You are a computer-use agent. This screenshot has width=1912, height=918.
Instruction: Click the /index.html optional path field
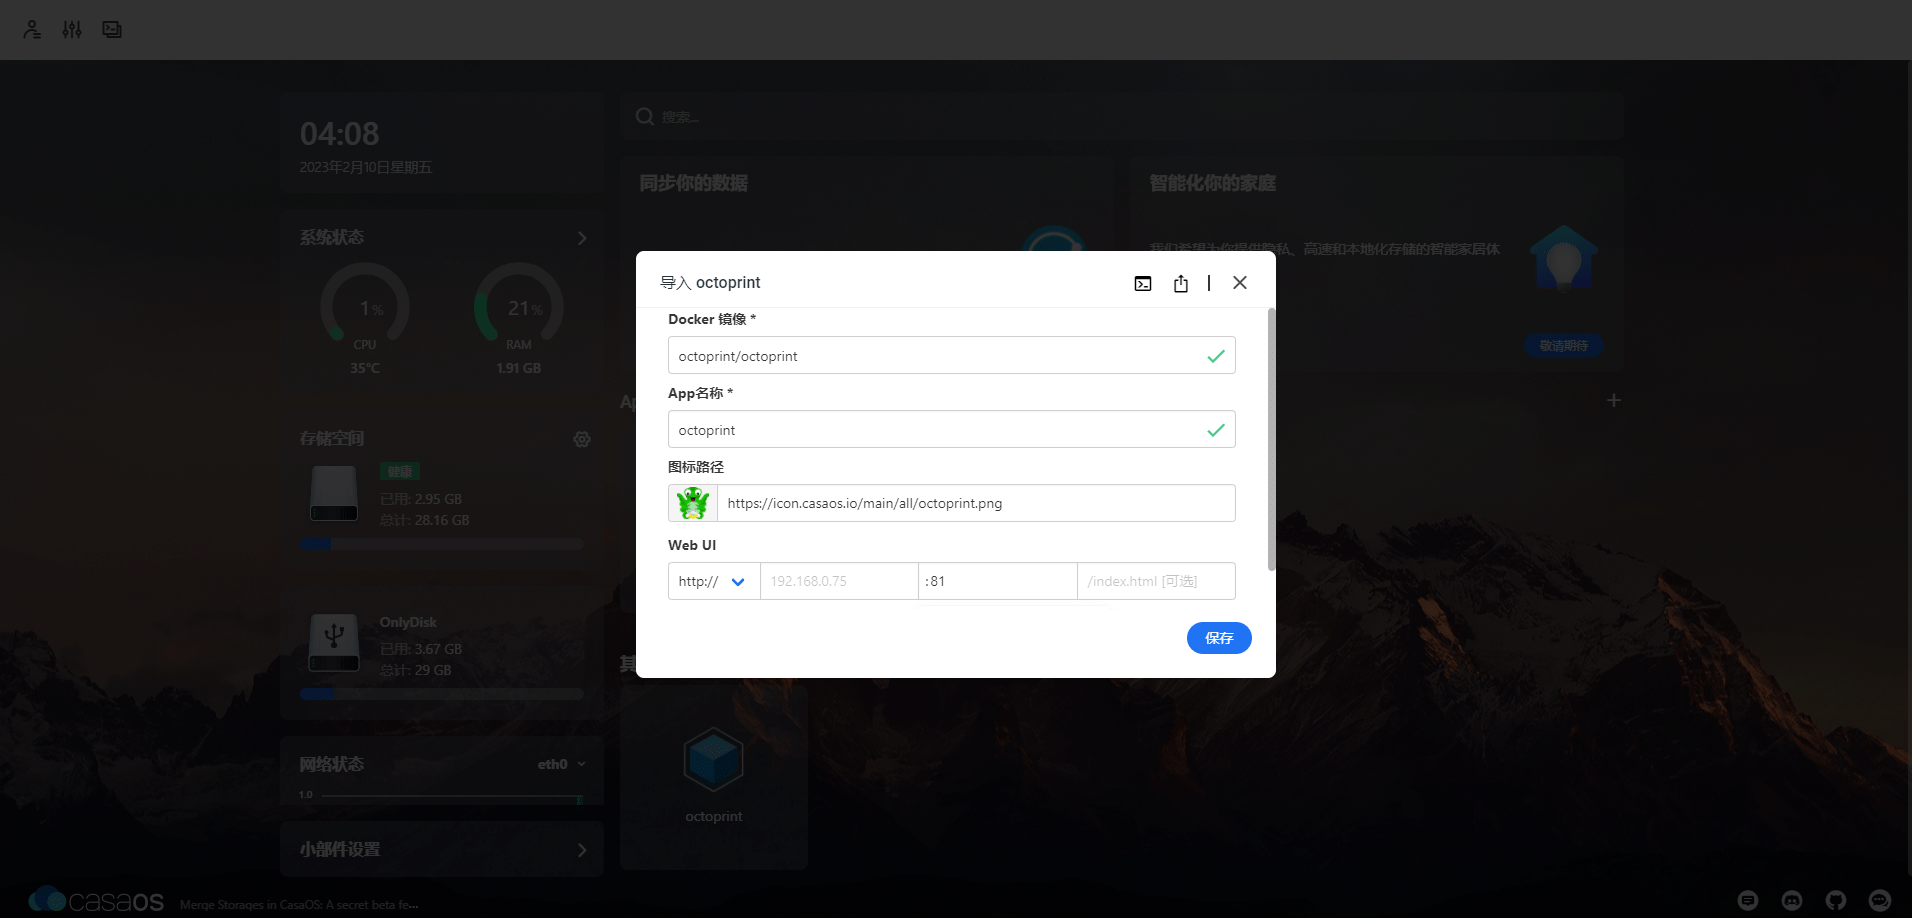tap(1156, 581)
